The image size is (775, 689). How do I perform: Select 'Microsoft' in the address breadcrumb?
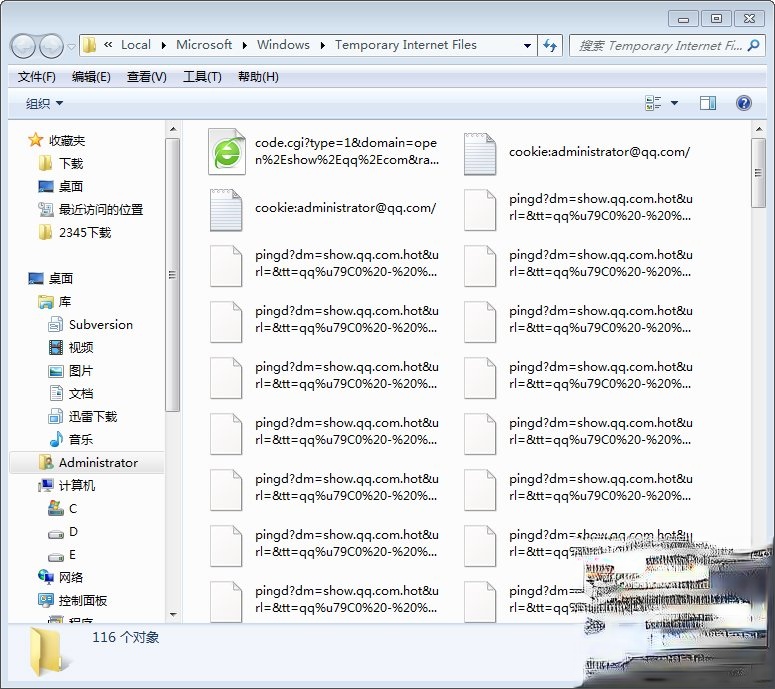(x=204, y=45)
